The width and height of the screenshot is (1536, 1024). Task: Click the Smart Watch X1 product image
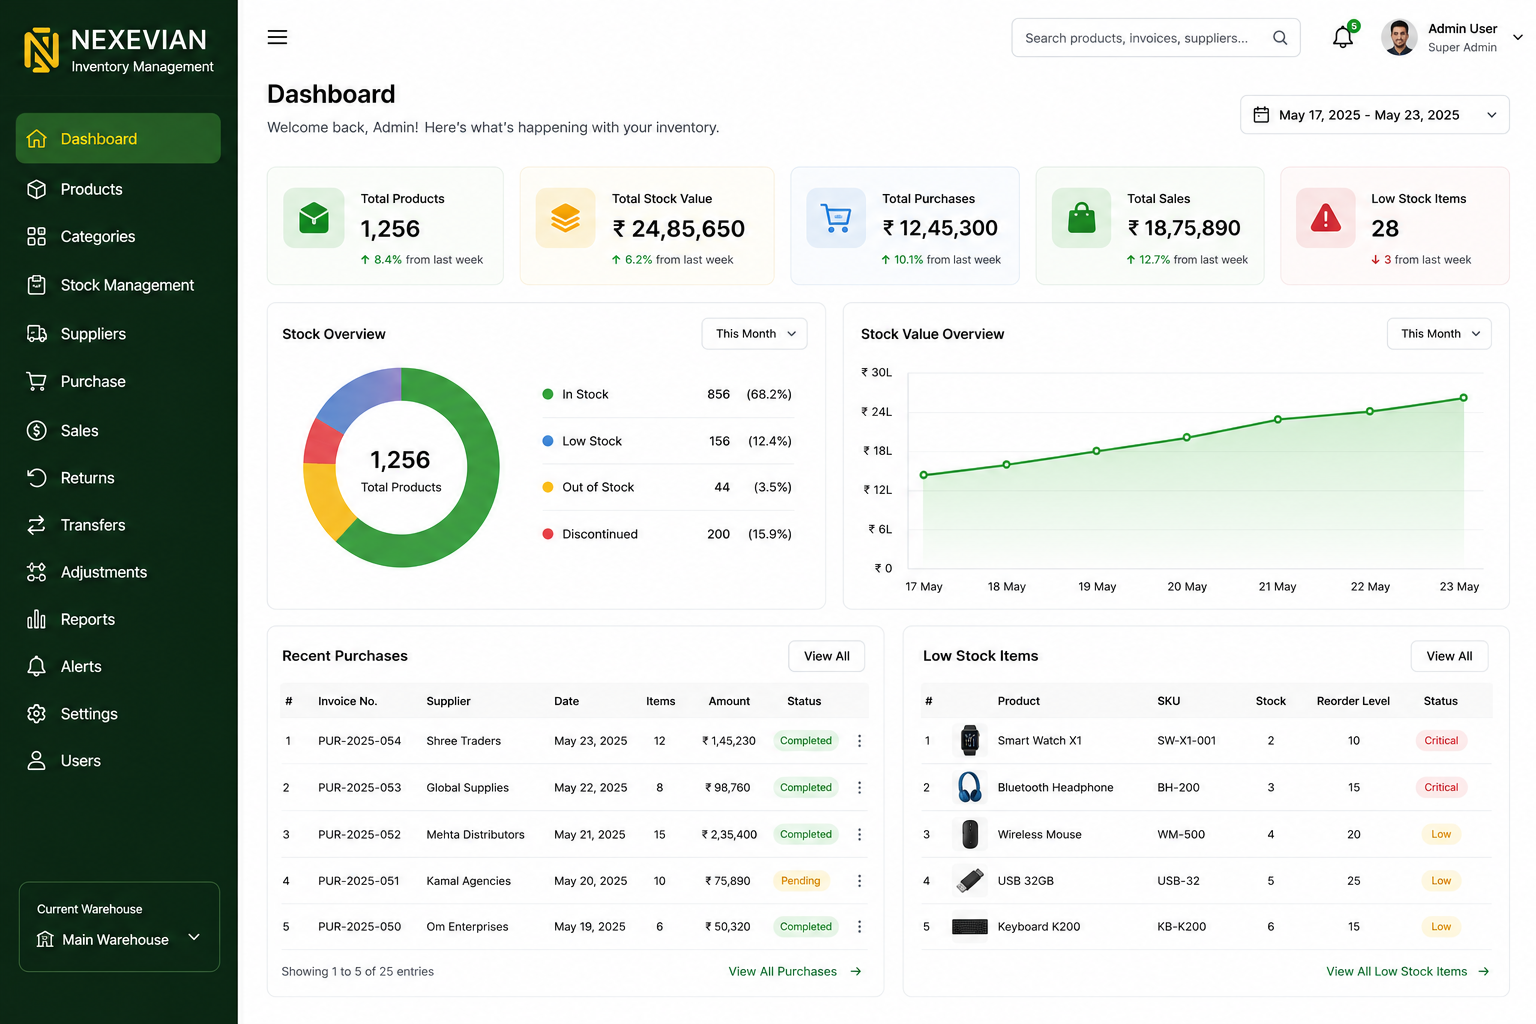(969, 740)
